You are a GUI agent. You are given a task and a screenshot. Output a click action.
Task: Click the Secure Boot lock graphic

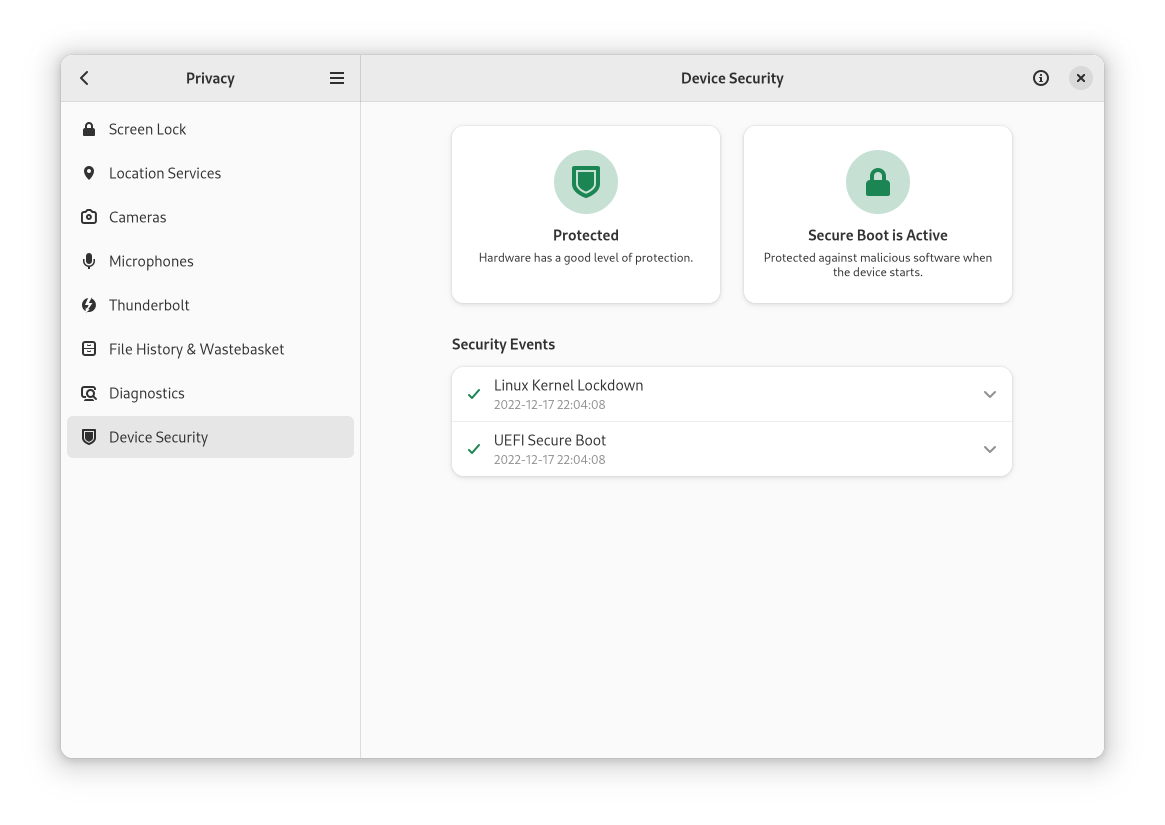[877, 182]
